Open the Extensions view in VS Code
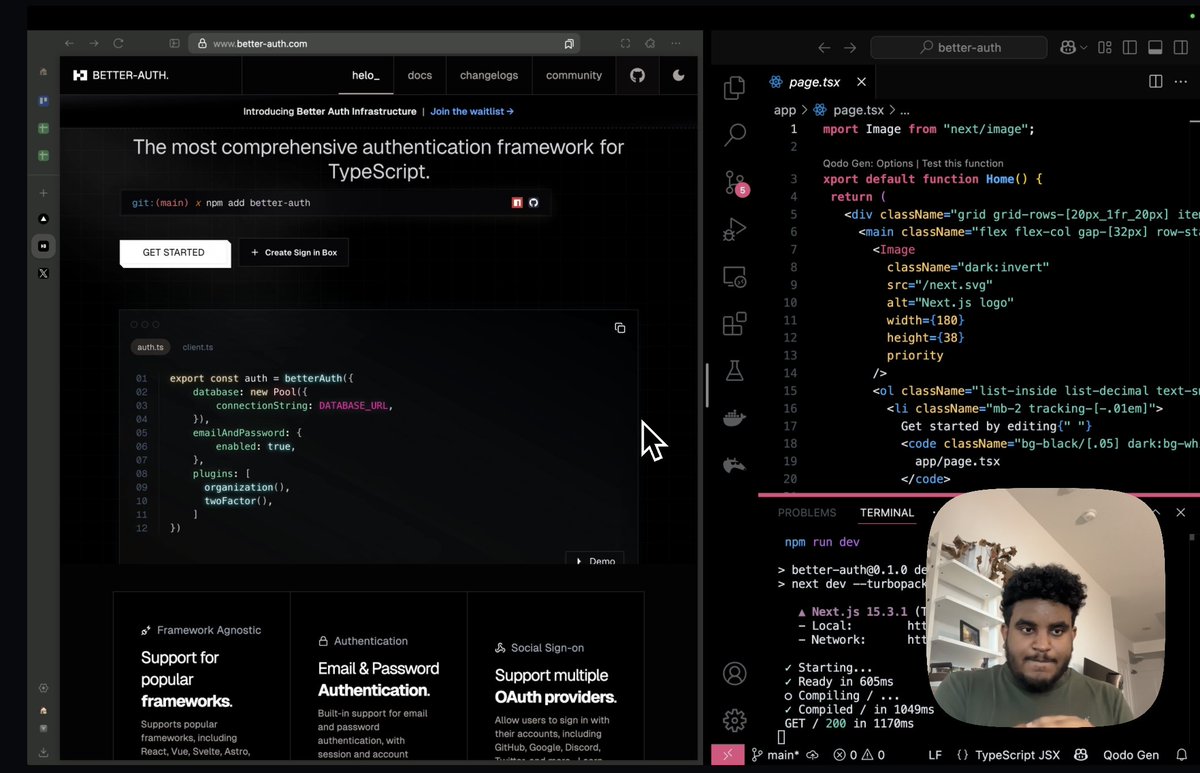 coord(734,323)
